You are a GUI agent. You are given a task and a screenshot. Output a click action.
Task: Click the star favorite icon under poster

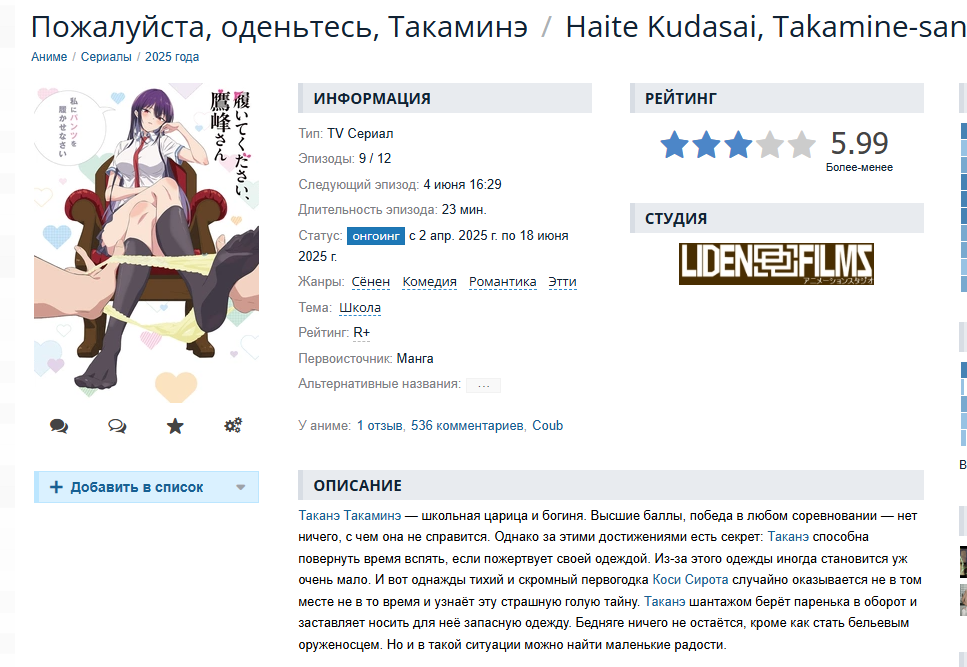coord(175,426)
